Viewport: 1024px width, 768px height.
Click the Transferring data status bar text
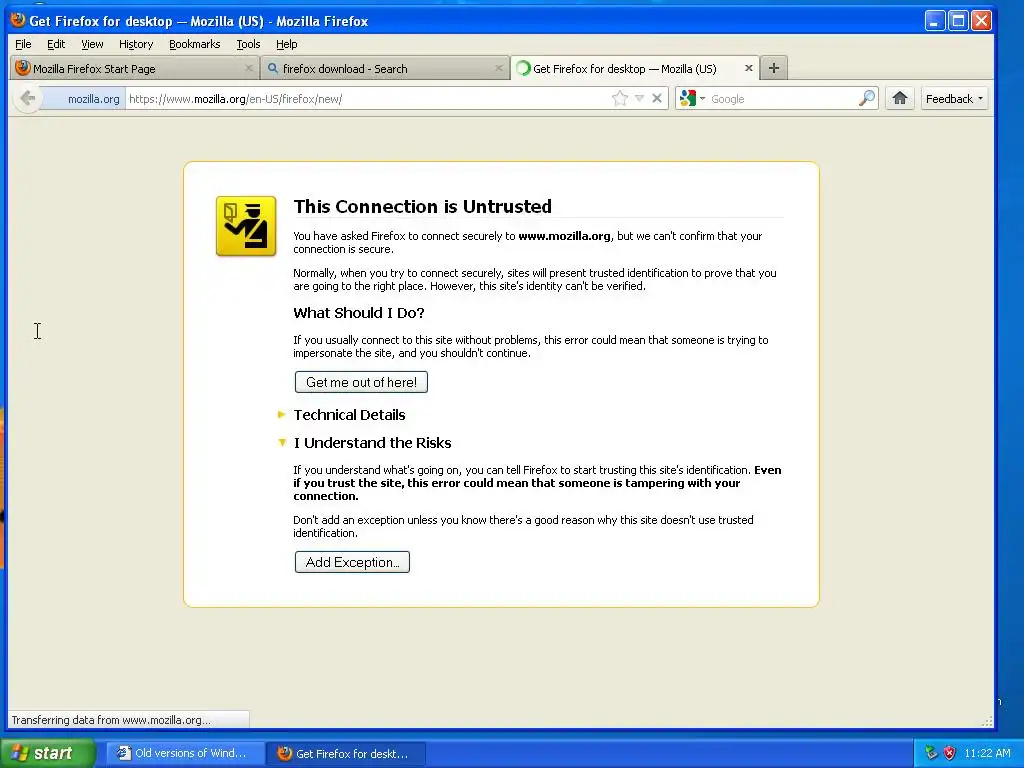pos(111,720)
